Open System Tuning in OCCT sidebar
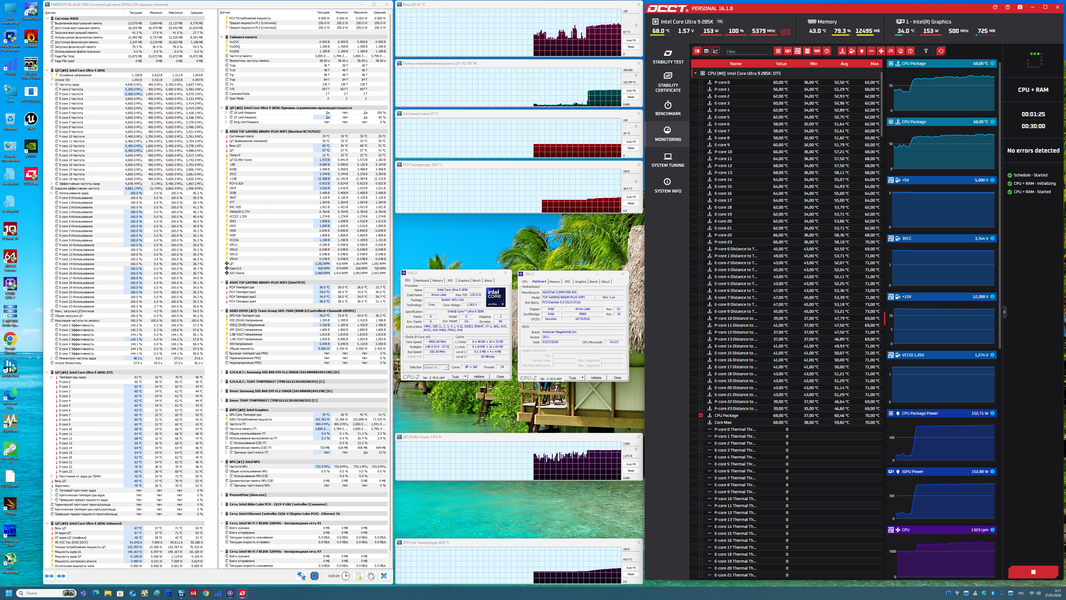 [x=668, y=160]
